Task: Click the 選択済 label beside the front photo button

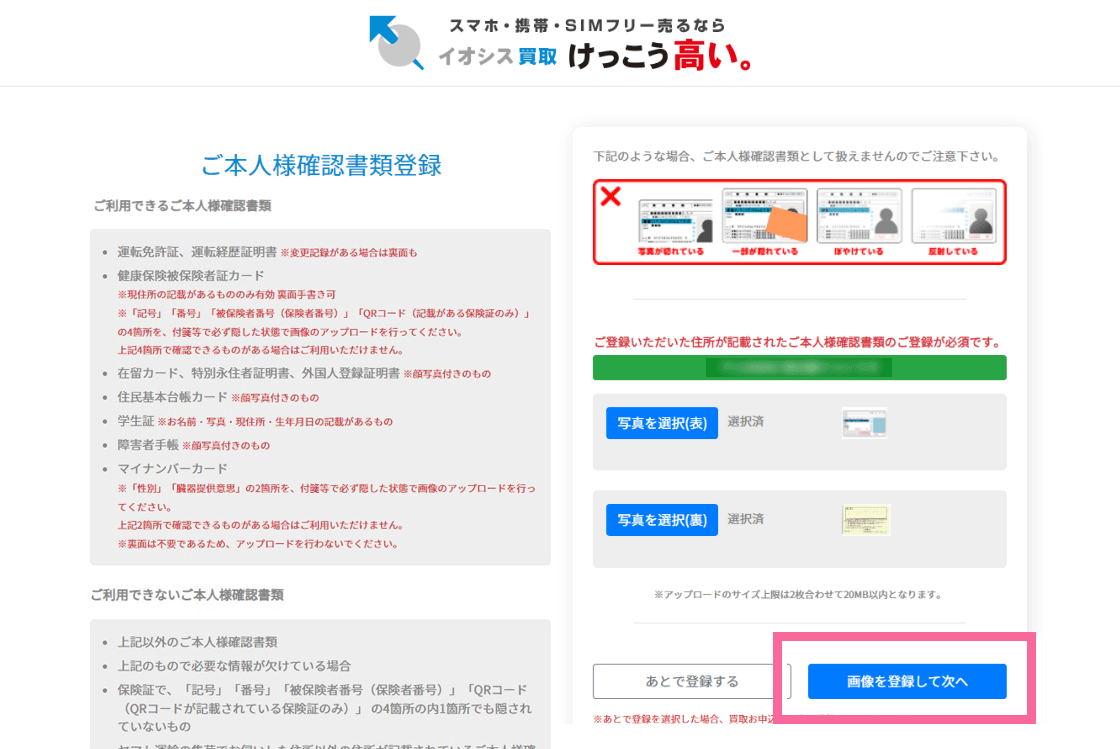Action: pos(745,422)
